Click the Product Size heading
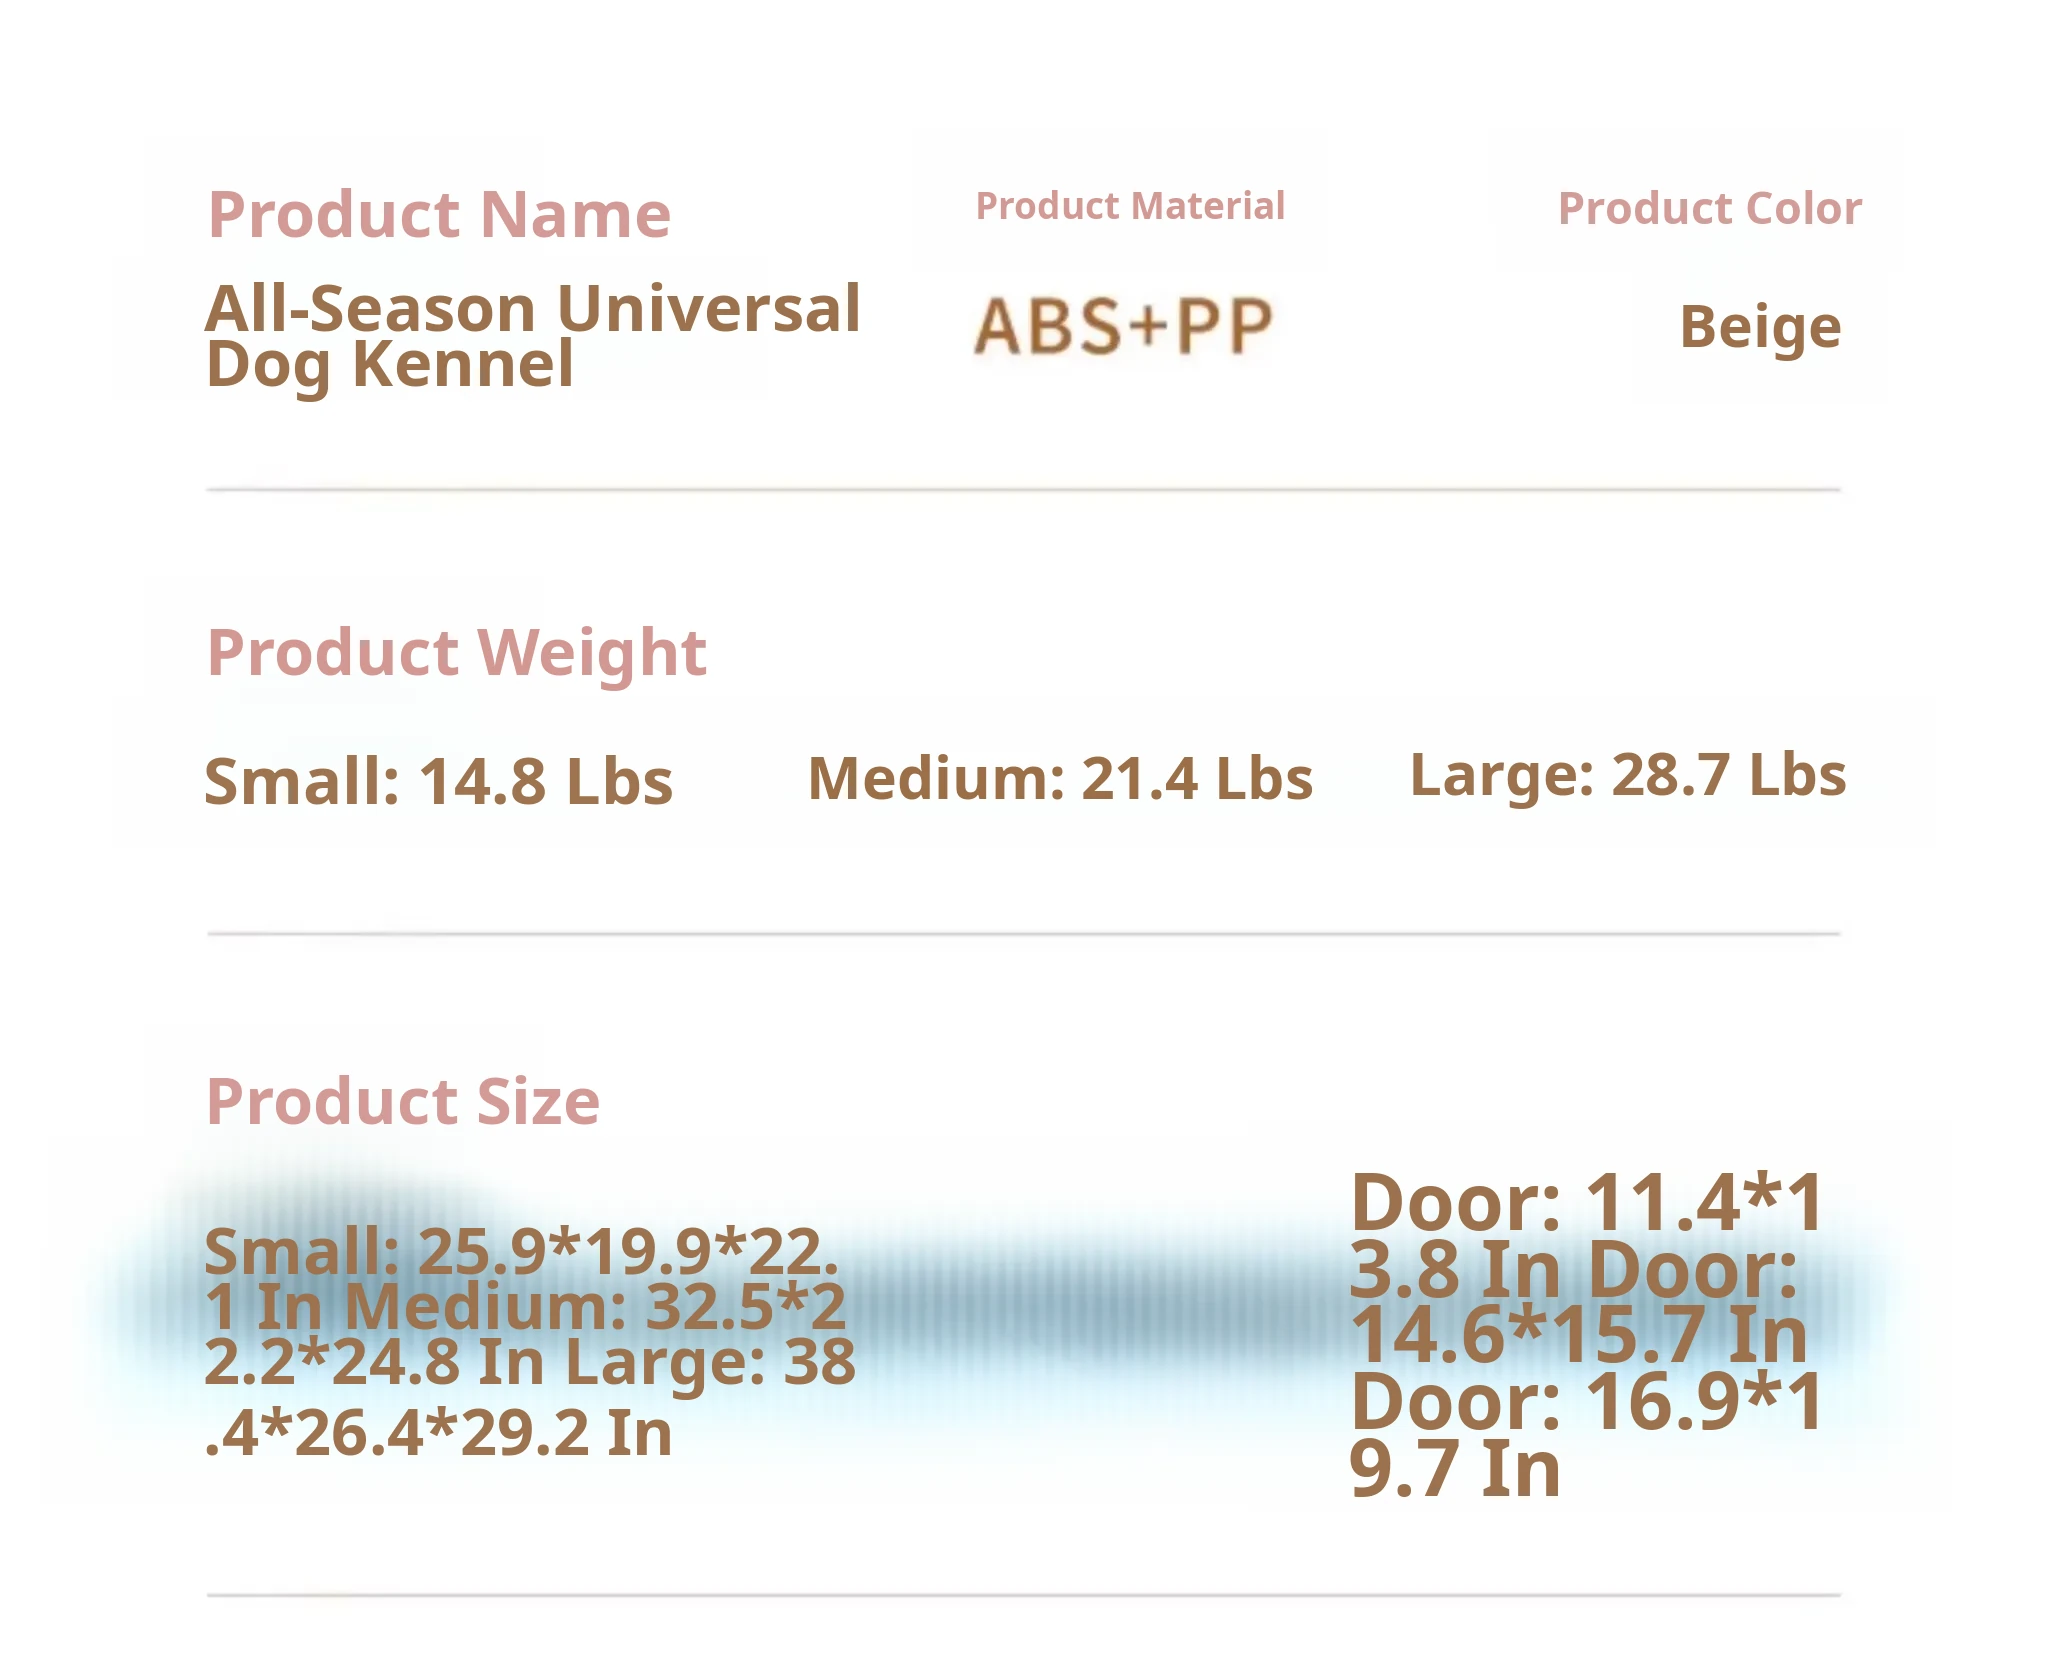 (403, 1101)
